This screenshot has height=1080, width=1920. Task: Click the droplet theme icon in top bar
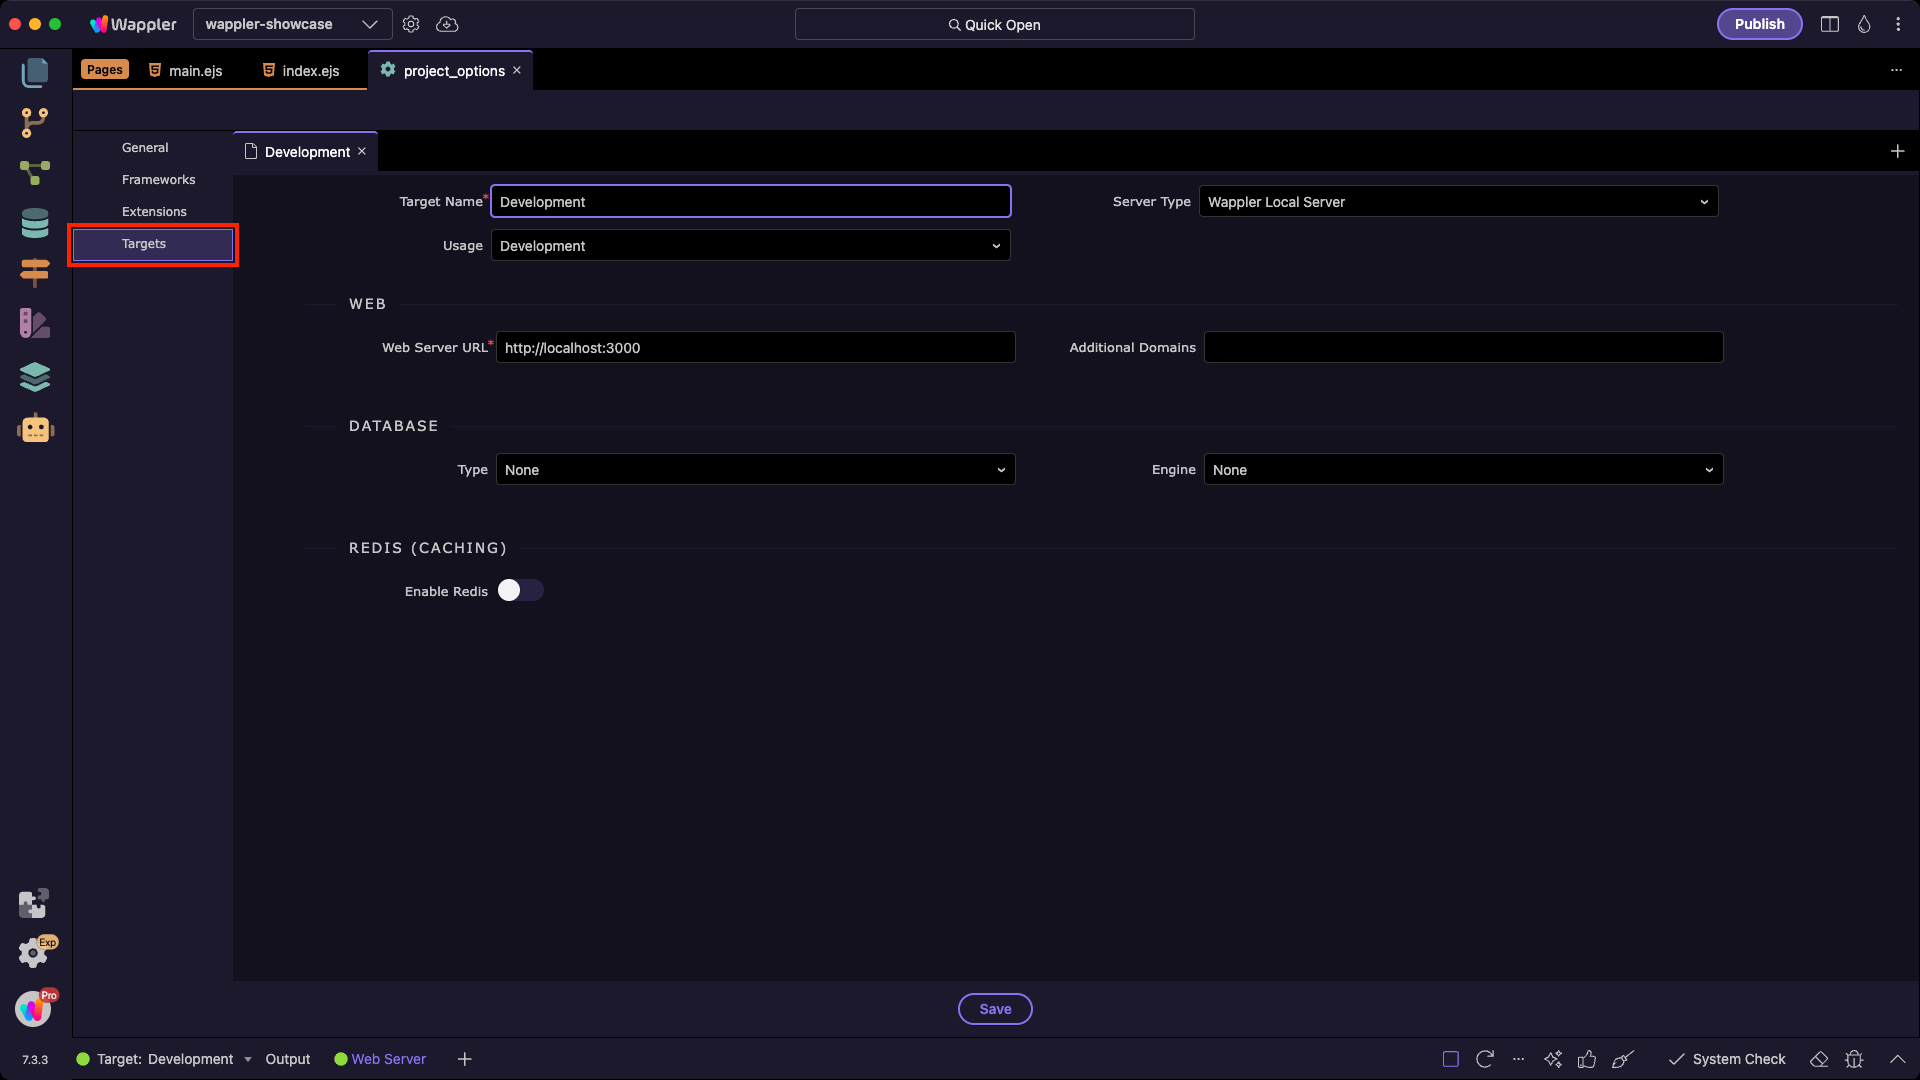click(x=1864, y=24)
